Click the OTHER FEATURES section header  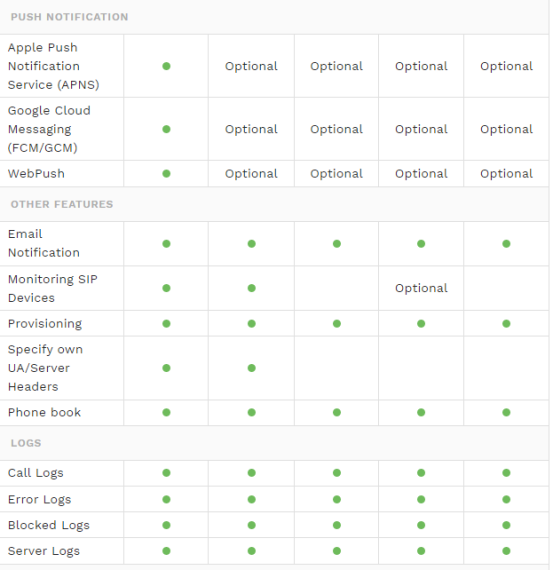62,204
